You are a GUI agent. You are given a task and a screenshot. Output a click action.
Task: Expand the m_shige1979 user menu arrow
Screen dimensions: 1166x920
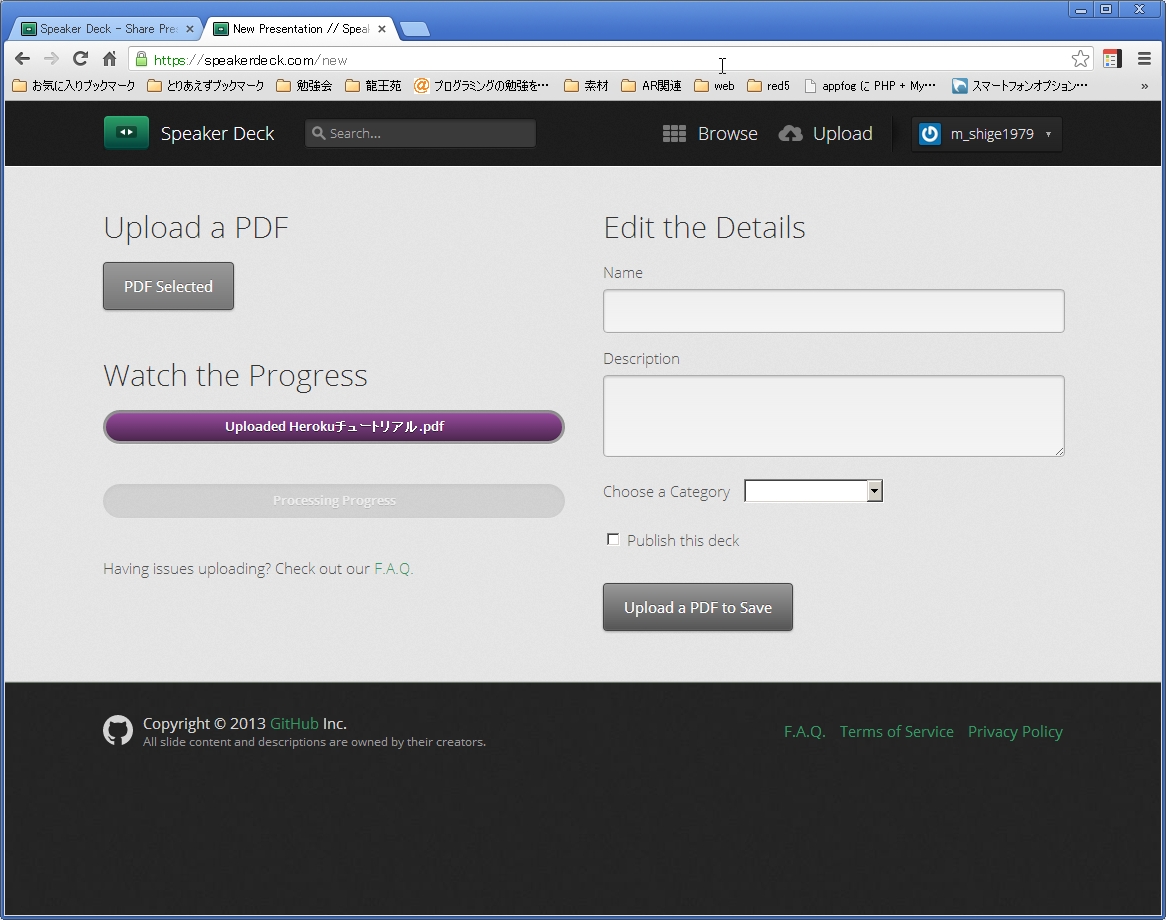(1049, 135)
